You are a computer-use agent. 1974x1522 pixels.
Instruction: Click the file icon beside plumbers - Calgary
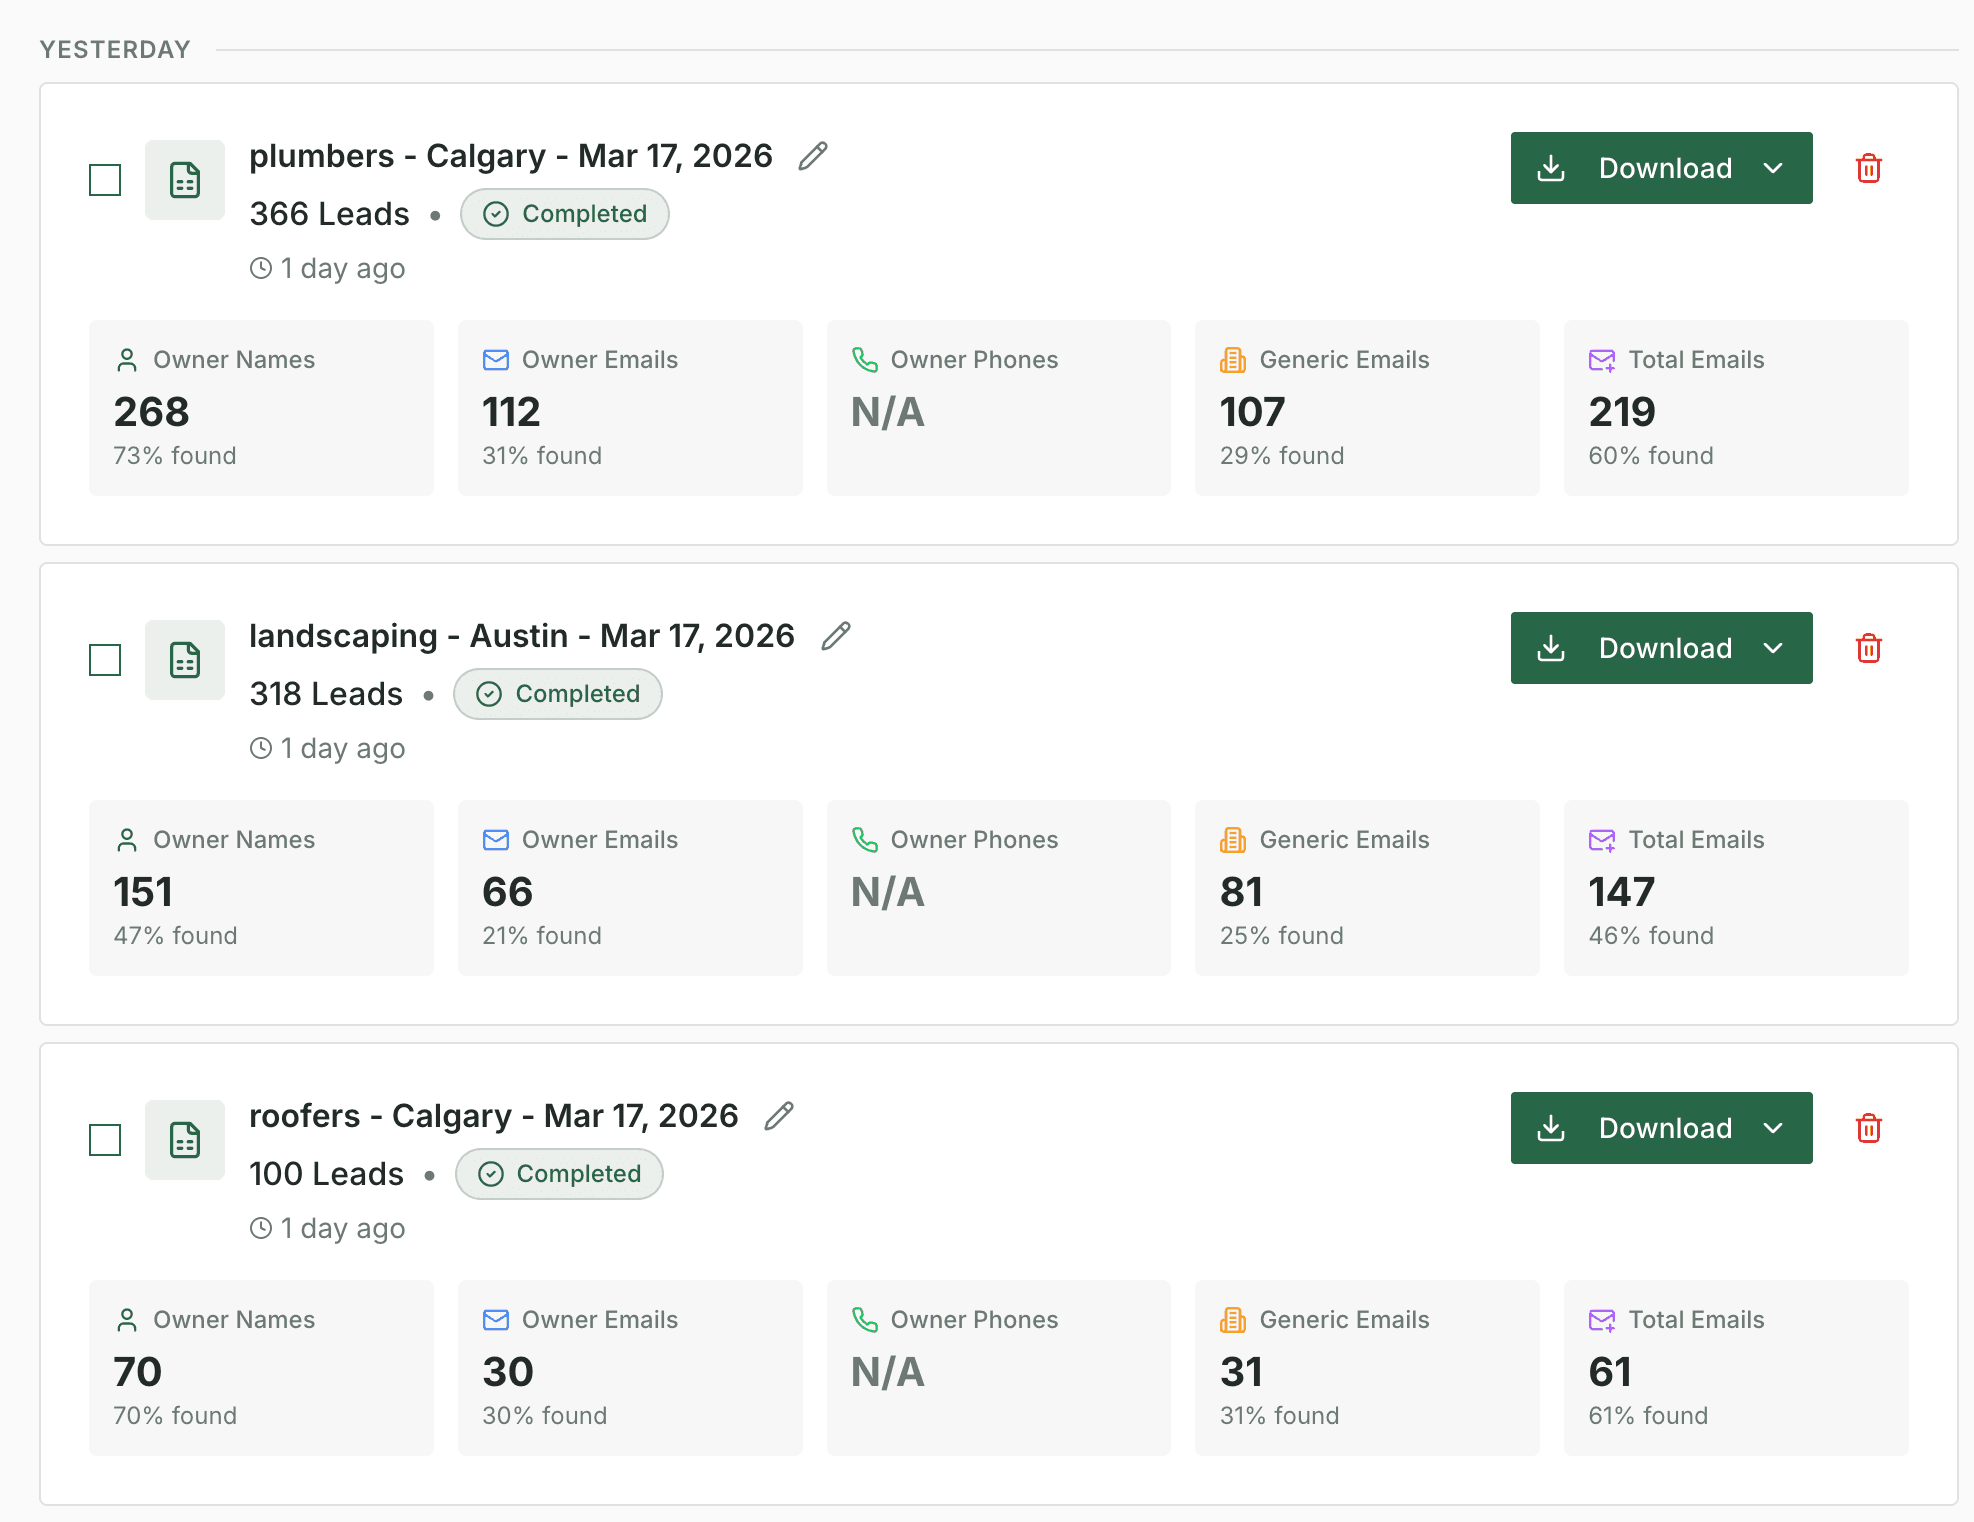click(185, 180)
